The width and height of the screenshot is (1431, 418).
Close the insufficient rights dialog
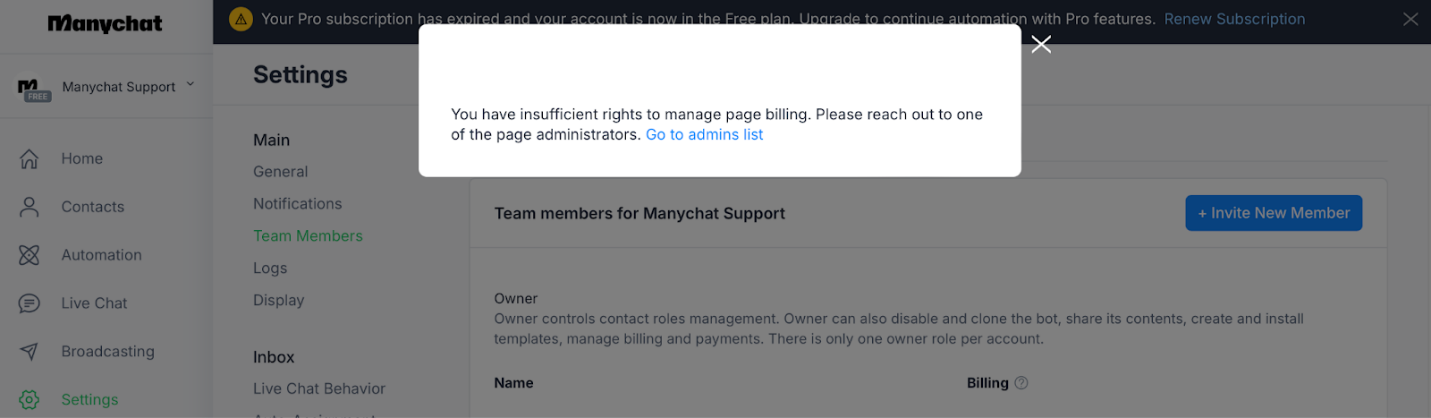point(1041,44)
